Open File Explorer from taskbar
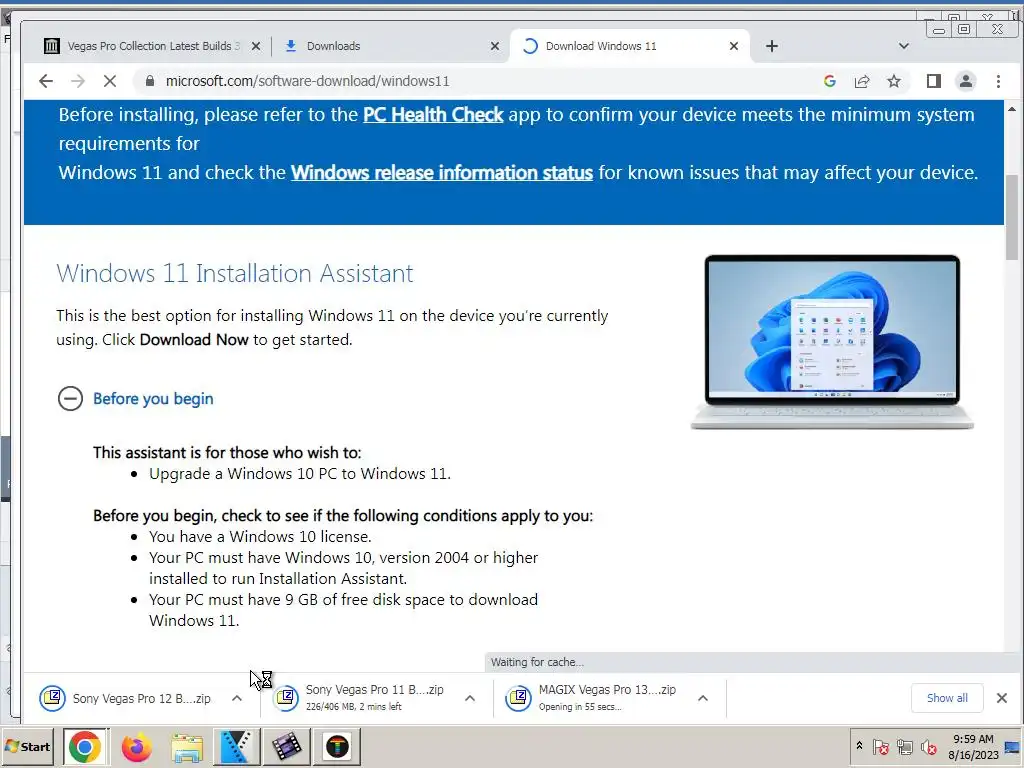1024x768 pixels. [x=187, y=746]
